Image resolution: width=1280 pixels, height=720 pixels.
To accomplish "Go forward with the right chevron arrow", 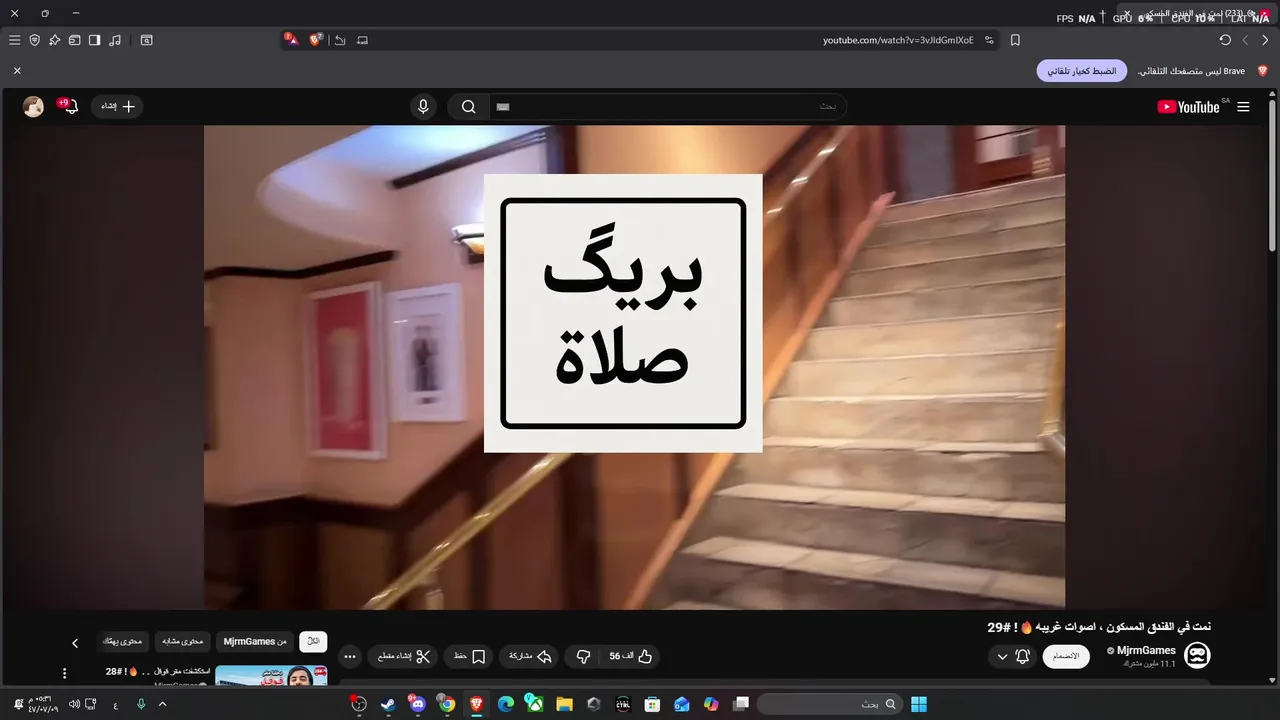I will 1265,40.
